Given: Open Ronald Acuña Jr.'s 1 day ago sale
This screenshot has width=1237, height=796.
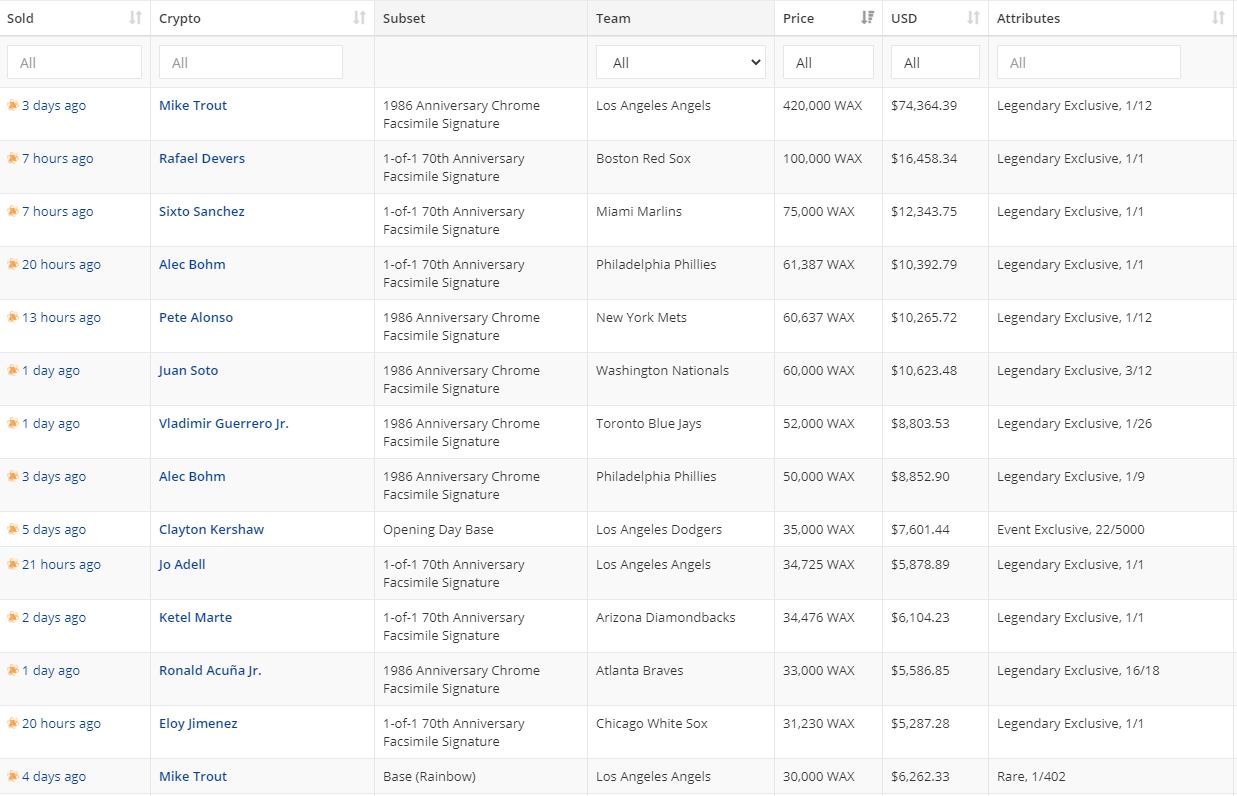Looking at the screenshot, I should tap(50, 670).
